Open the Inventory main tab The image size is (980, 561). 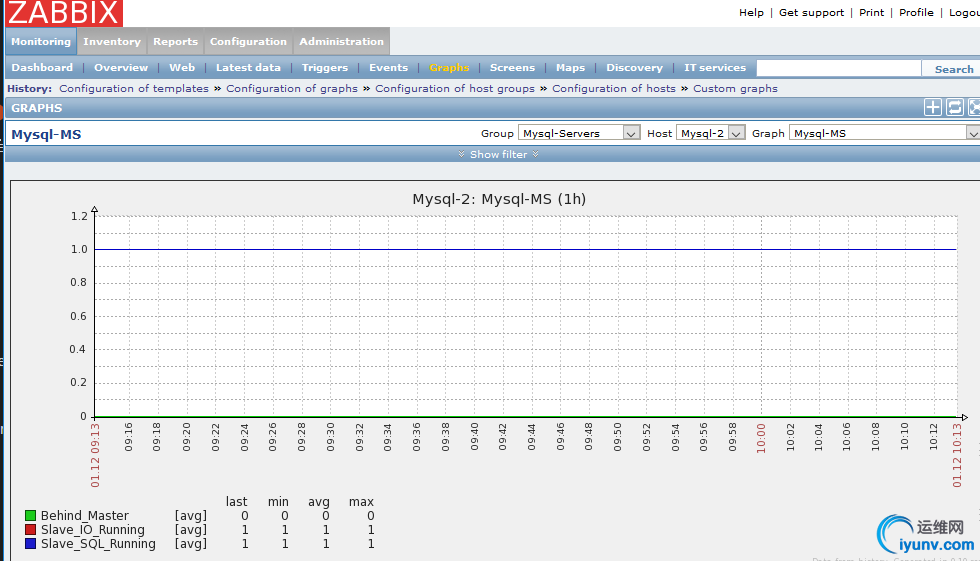tap(112, 41)
